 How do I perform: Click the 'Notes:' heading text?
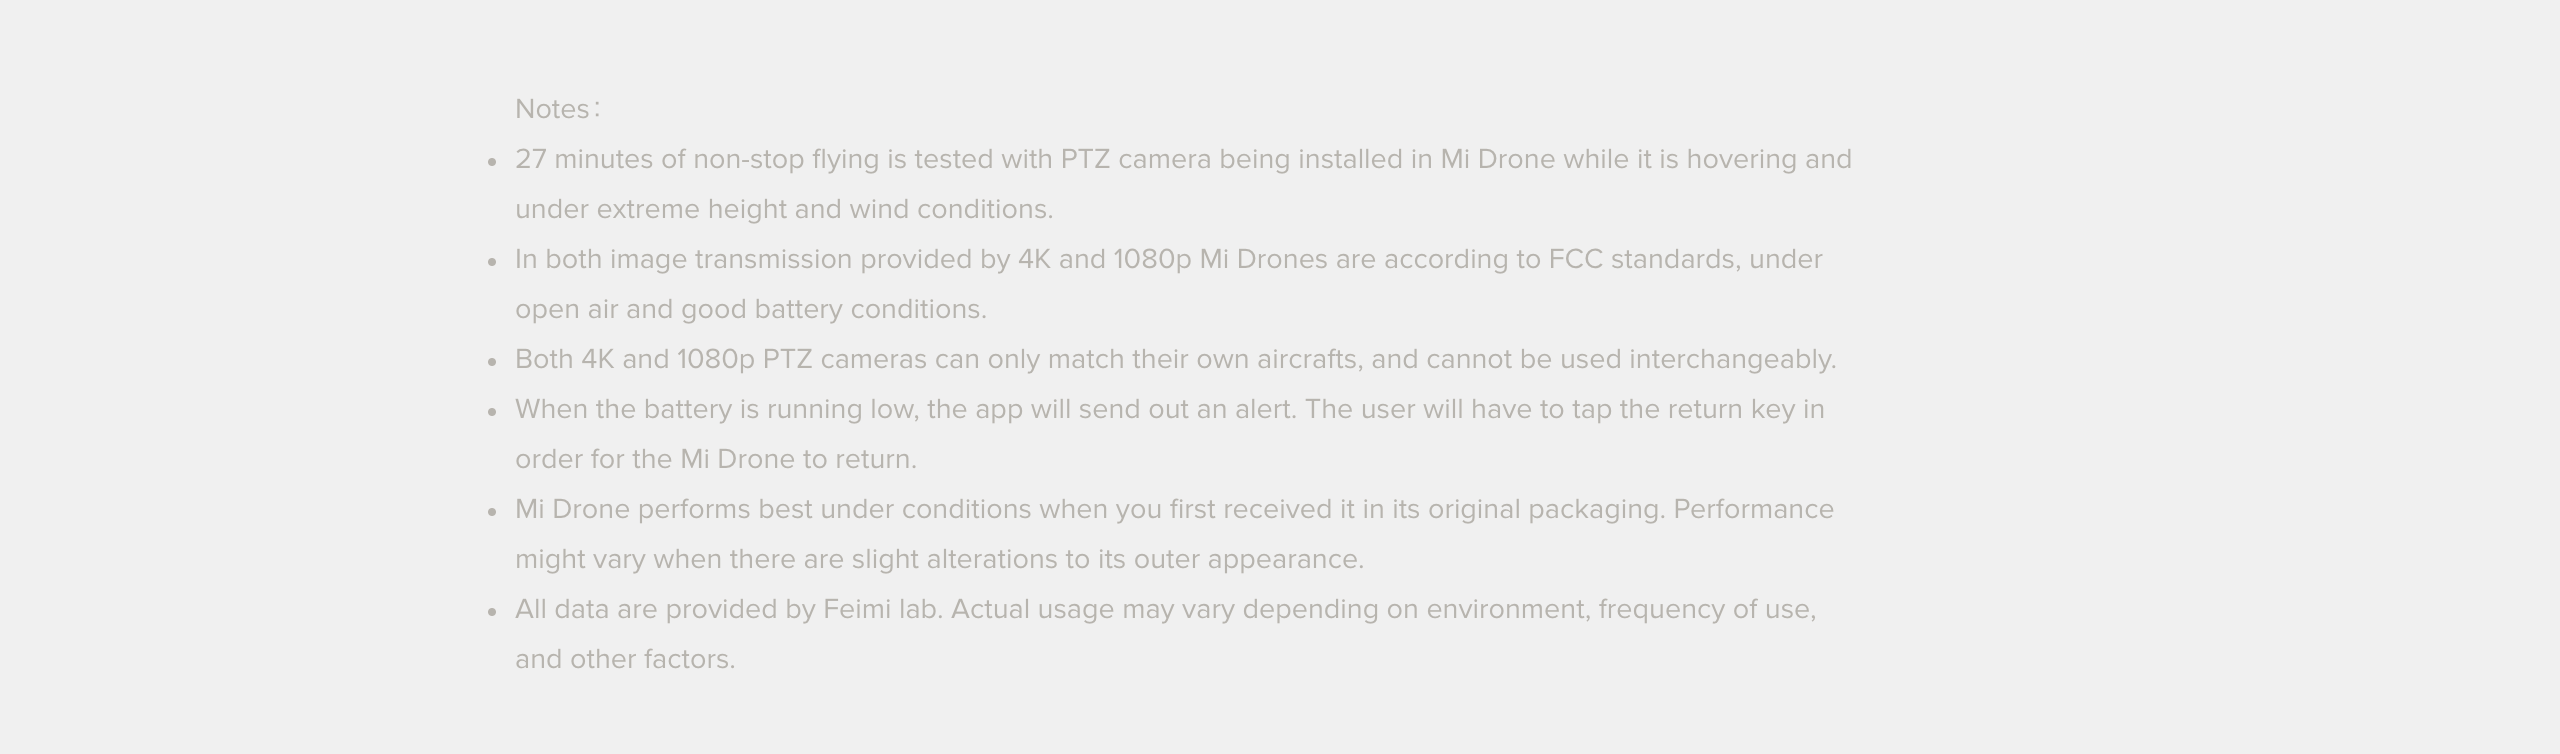[558, 109]
